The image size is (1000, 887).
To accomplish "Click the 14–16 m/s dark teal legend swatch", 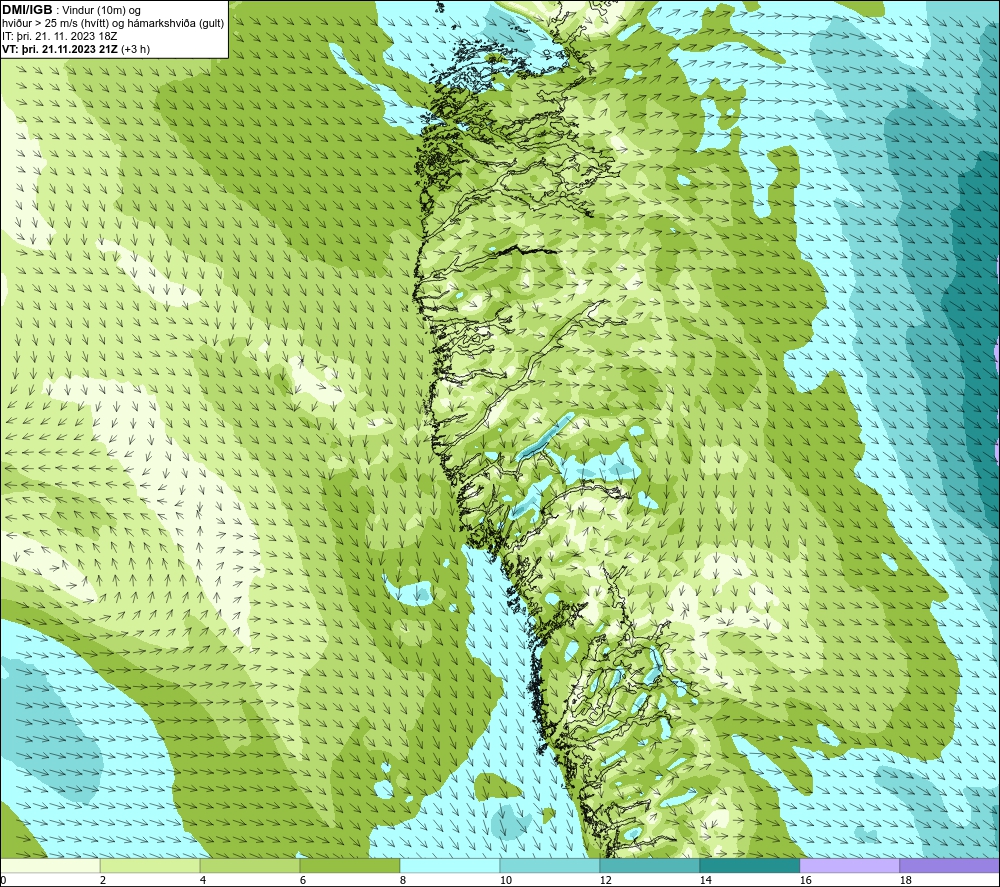I will coord(750,865).
